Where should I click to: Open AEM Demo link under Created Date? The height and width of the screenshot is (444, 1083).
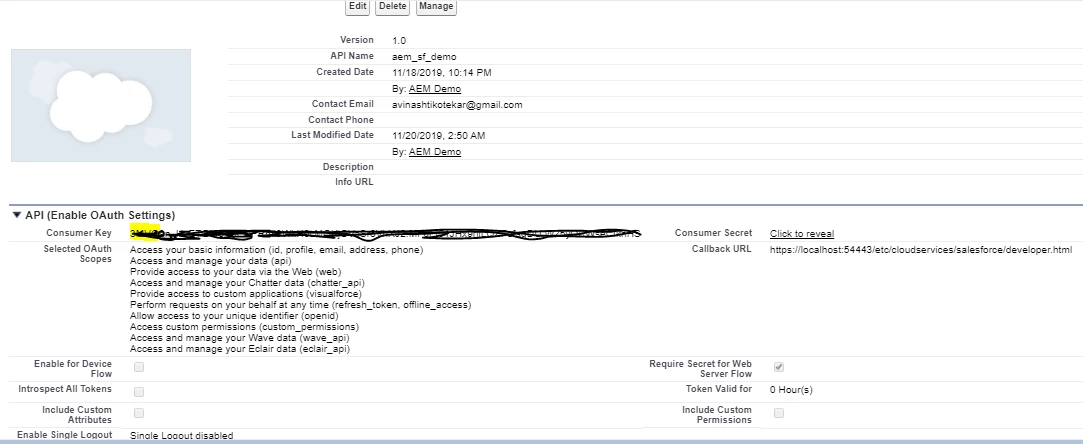click(434, 89)
